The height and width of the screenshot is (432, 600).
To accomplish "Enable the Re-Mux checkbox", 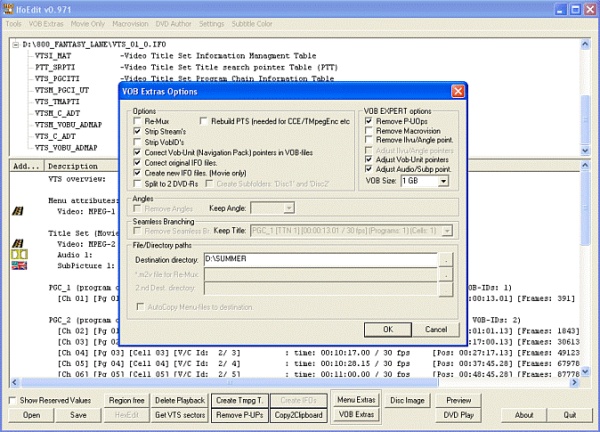I will [x=138, y=121].
